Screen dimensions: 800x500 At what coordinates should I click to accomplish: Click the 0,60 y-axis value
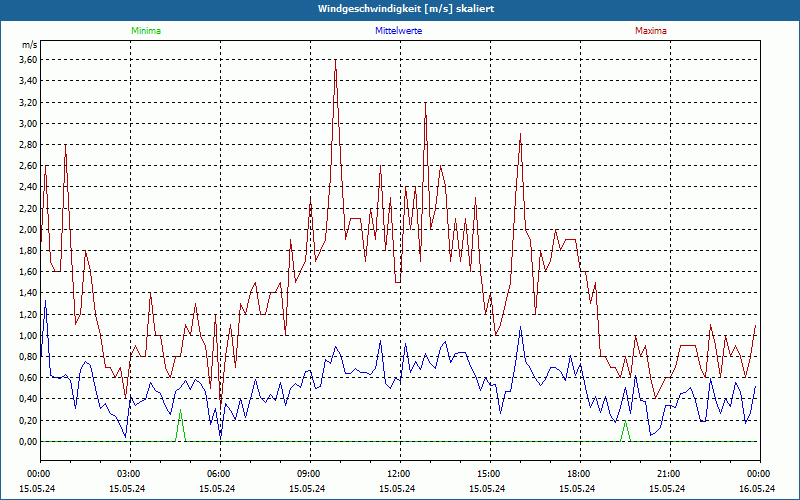[x=28, y=378]
